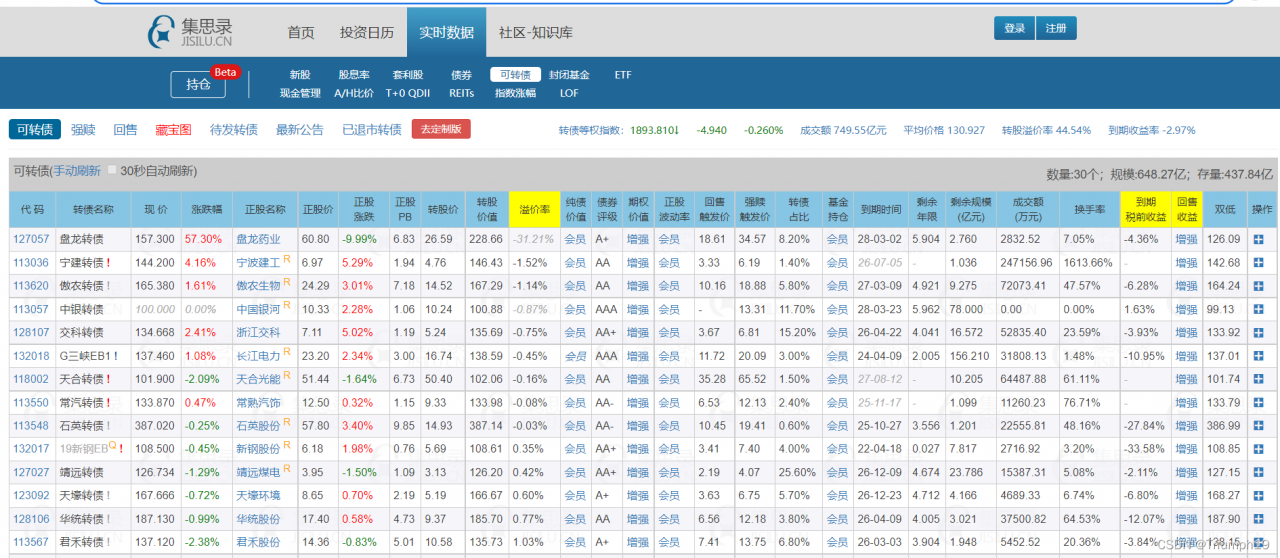The height and width of the screenshot is (558, 1280).
Task: Click the 手动刷新 link
Action: 77,171
